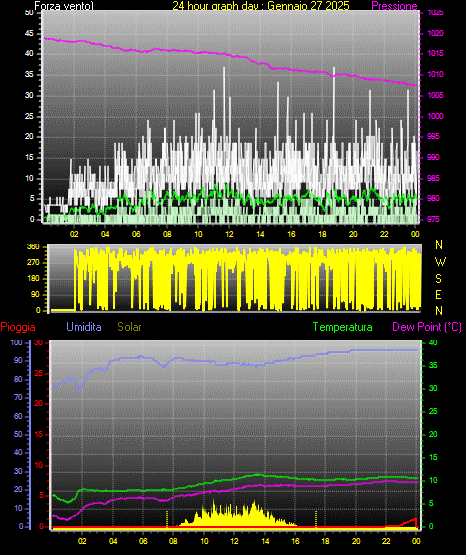Image resolution: width=466 pixels, height=555 pixels.
Task: Click the Solar legend label
Action: point(129,327)
